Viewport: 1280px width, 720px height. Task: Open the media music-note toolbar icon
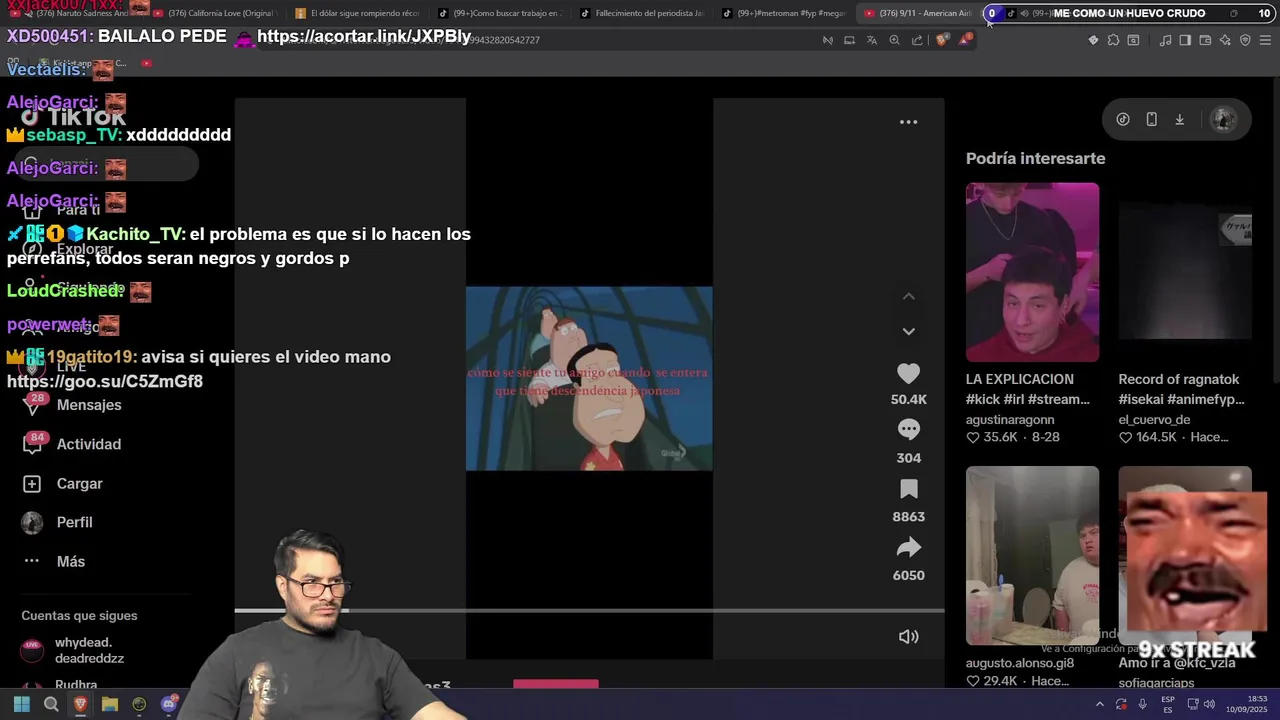coord(1165,40)
